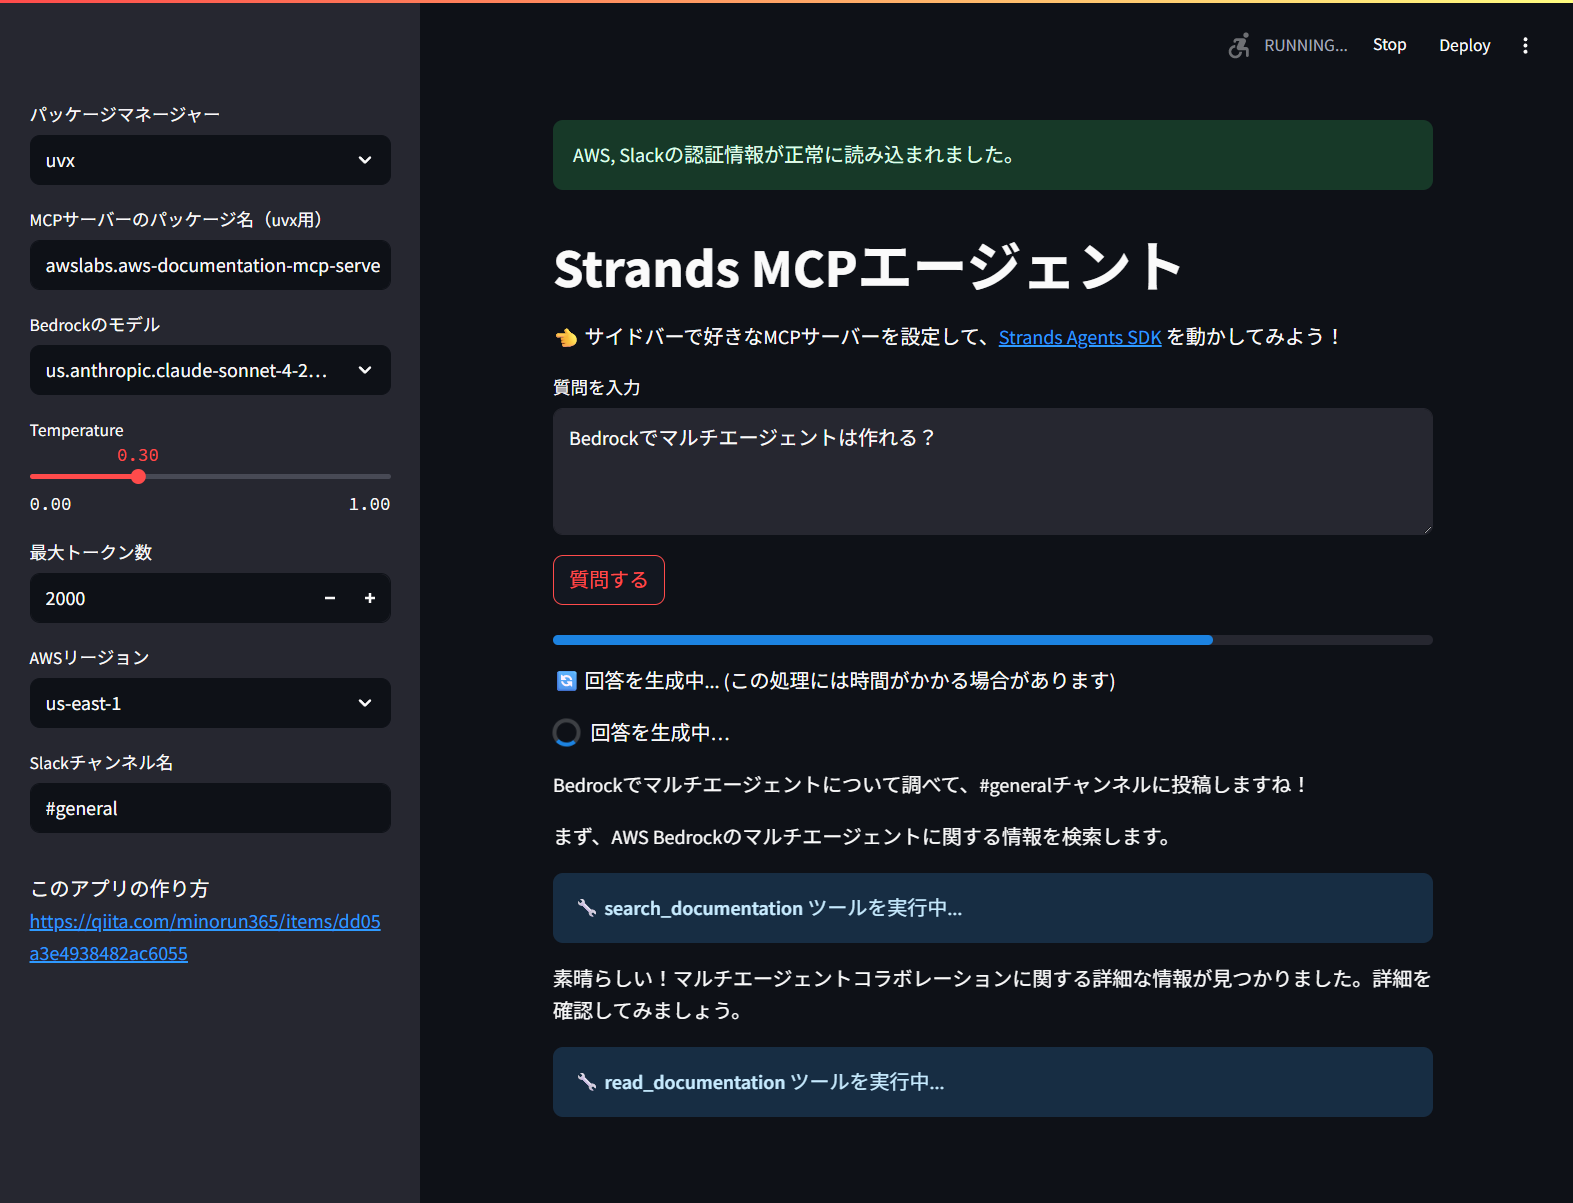Click the 質問を入力 label
Image resolution: width=1573 pixels, height=1203 pixels.
point(596,387)
